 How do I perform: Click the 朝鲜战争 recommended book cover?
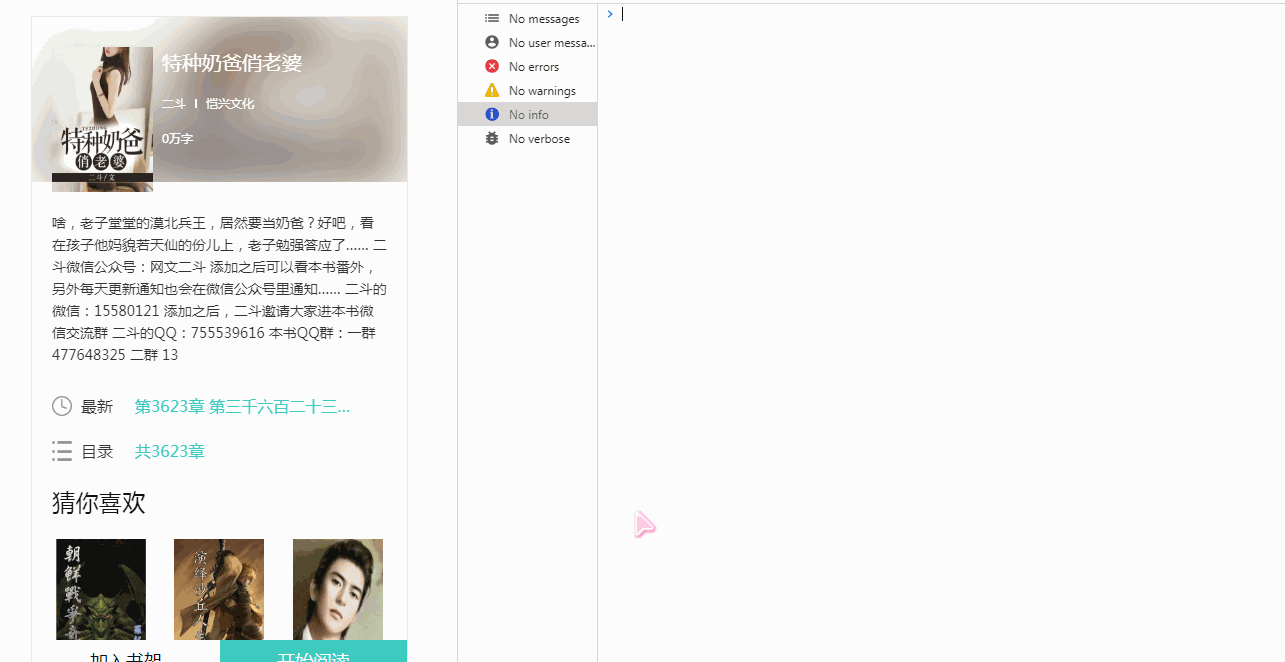click(x=100, y=589)
